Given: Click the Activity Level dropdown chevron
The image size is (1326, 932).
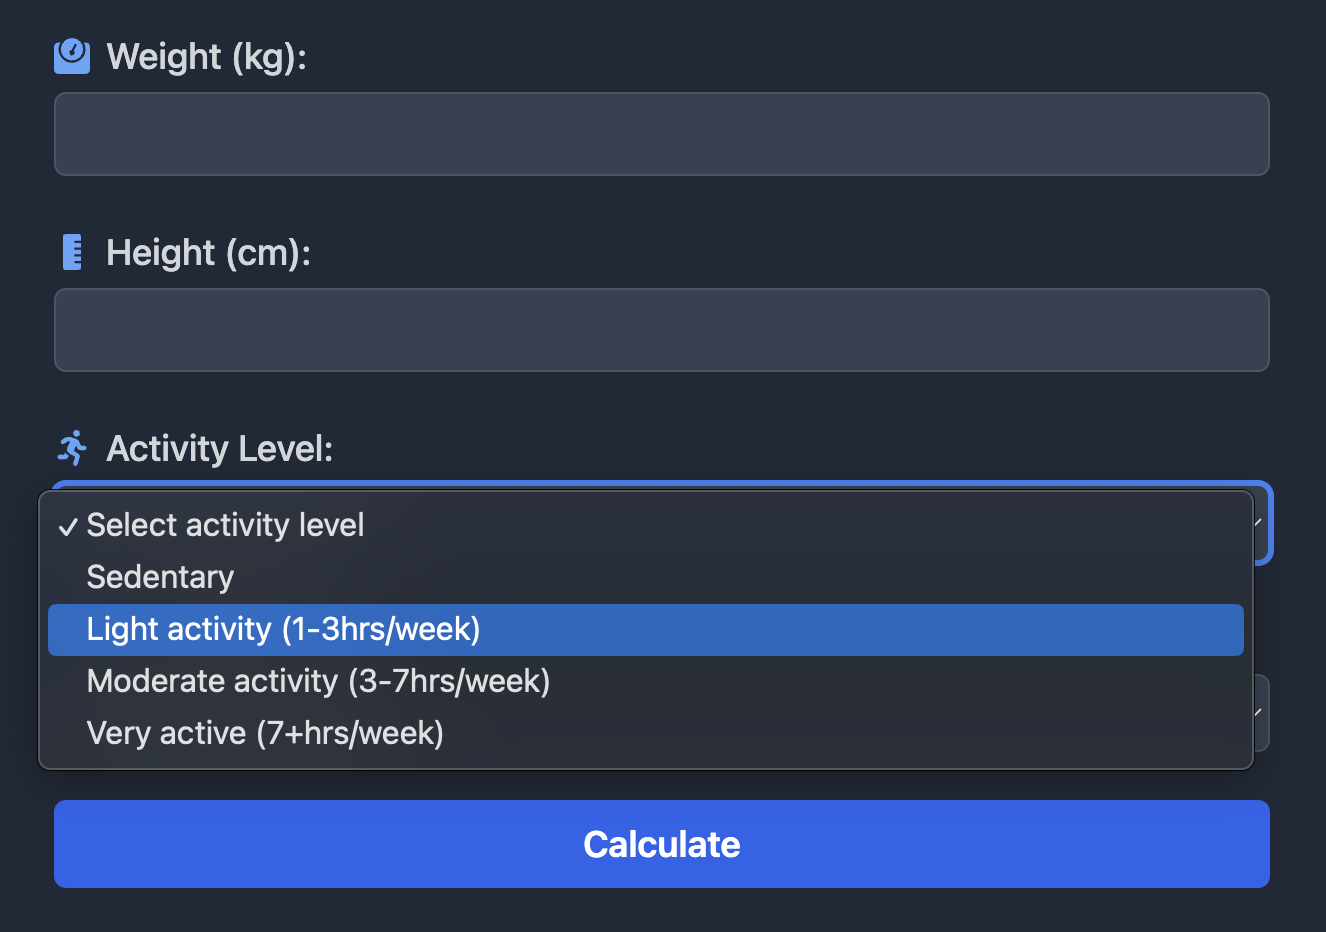Looking at the screenshot, I should pos(1258,522).
